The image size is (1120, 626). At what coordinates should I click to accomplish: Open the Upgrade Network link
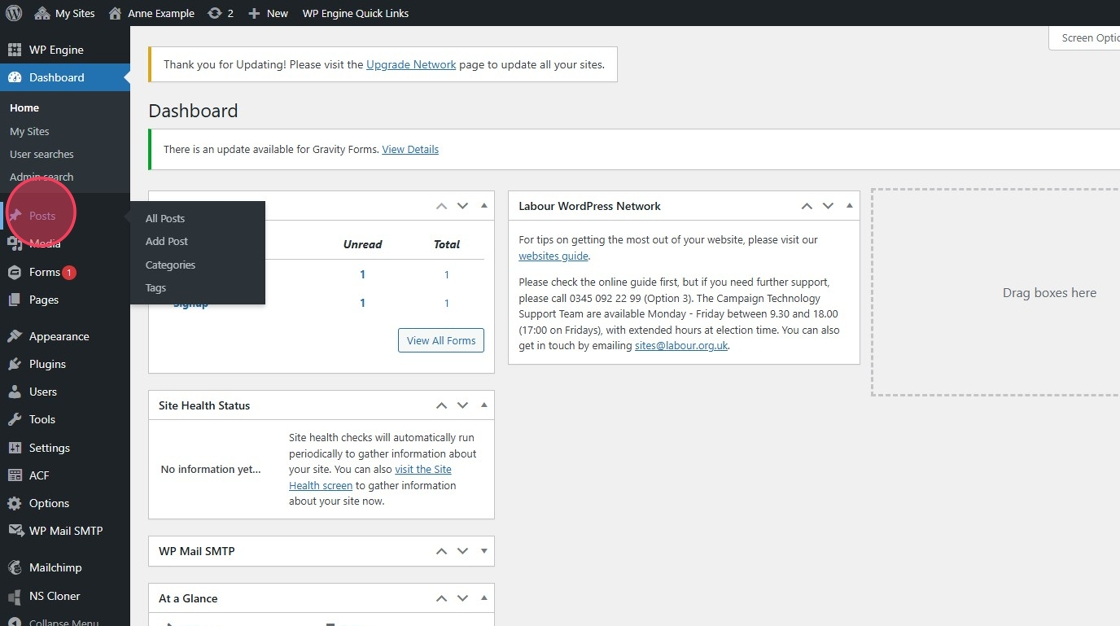point(410,64)
